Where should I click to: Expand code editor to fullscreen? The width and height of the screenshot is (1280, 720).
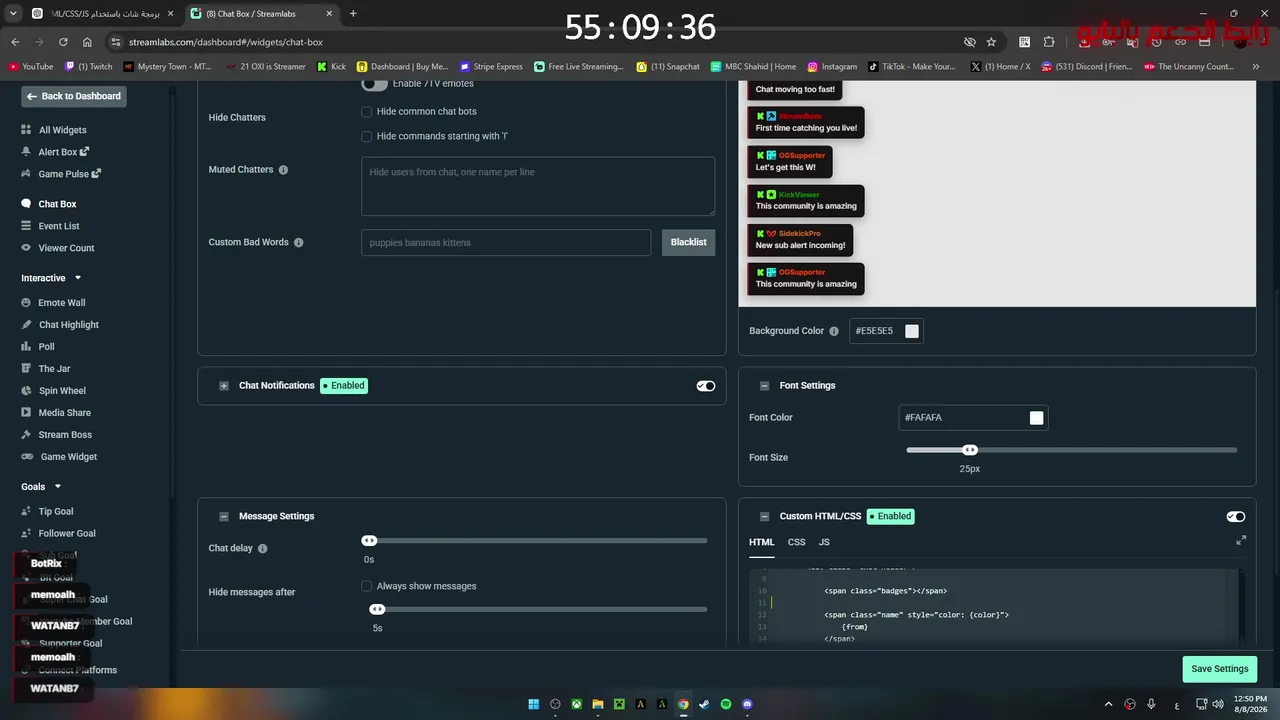[1241, 540]
